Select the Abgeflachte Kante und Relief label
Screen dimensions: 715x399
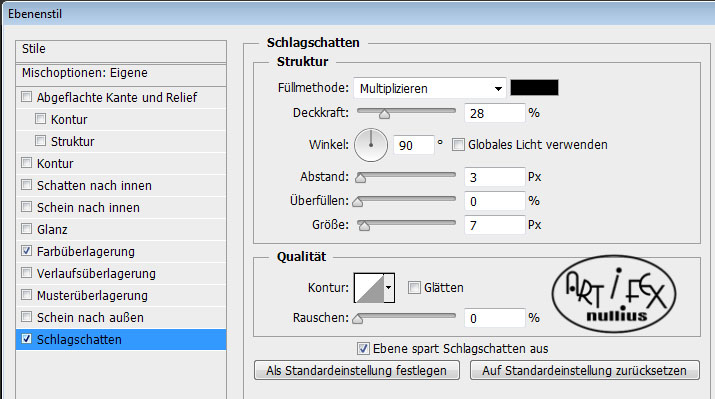click(117, 98)
